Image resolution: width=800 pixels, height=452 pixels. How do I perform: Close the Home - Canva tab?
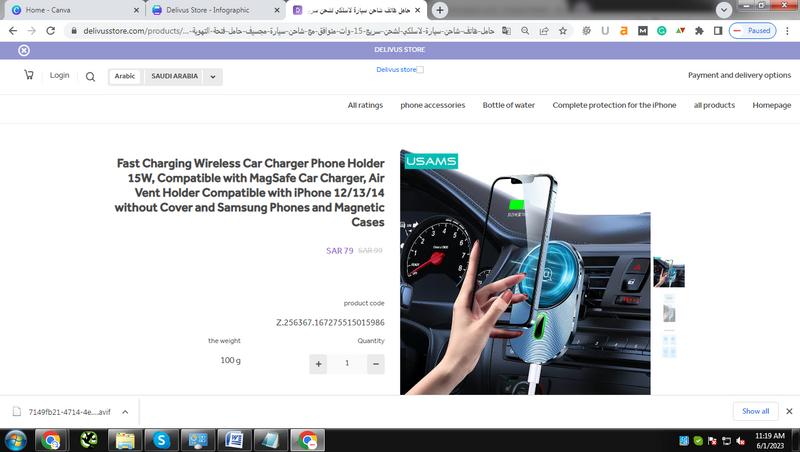(136, 10)
